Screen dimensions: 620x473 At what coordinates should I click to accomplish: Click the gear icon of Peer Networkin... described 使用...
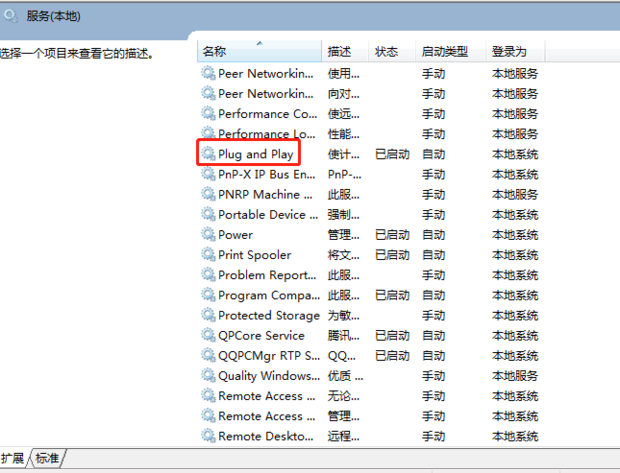208,72
